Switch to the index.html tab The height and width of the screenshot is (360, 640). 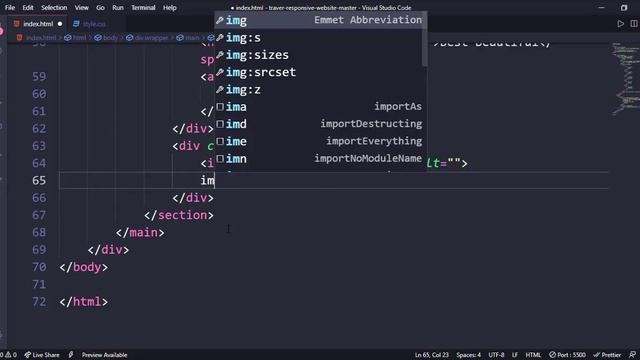(38, 24)
